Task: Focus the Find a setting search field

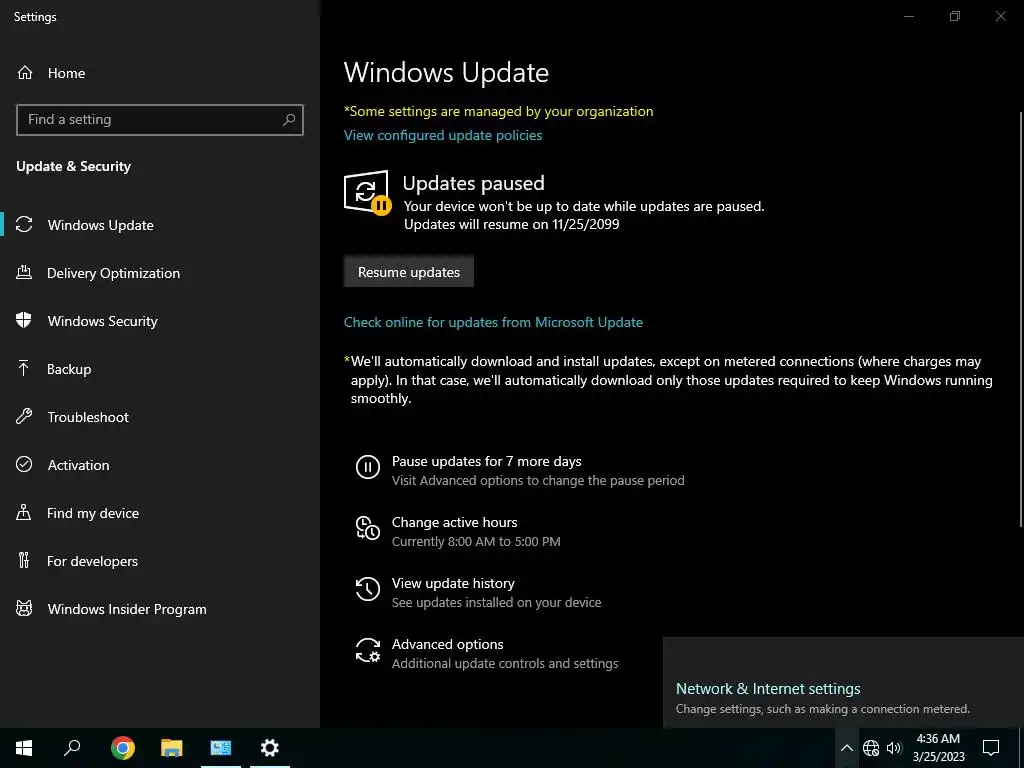Action: 160,120
